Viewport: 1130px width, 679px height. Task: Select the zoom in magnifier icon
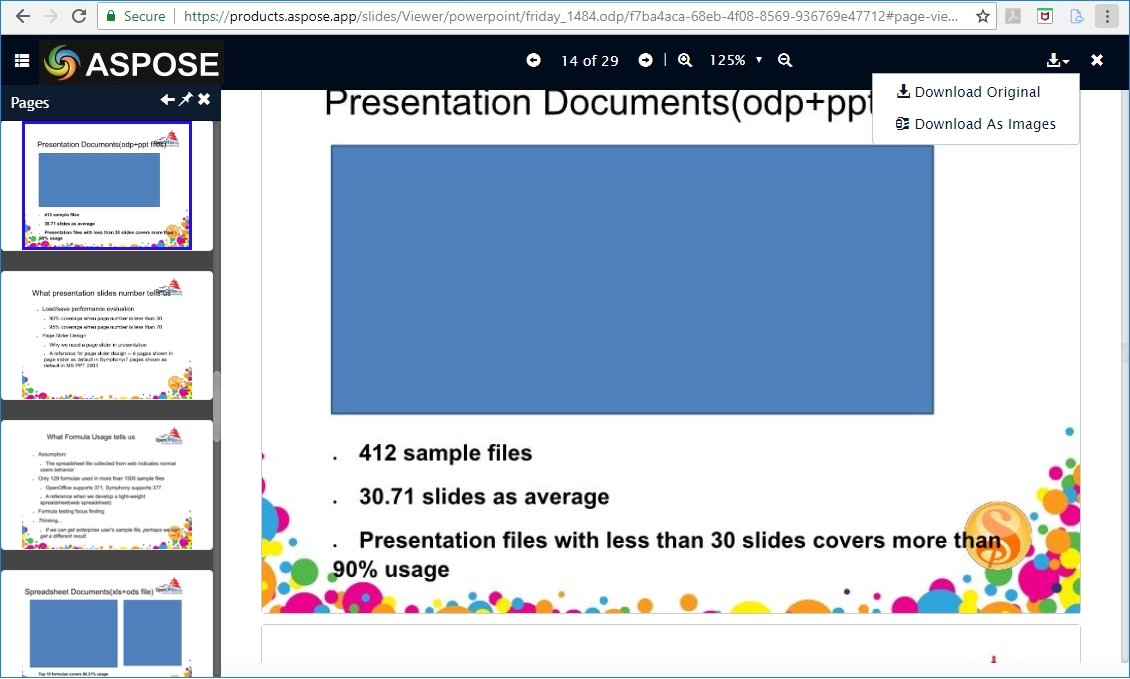(685, 60)
